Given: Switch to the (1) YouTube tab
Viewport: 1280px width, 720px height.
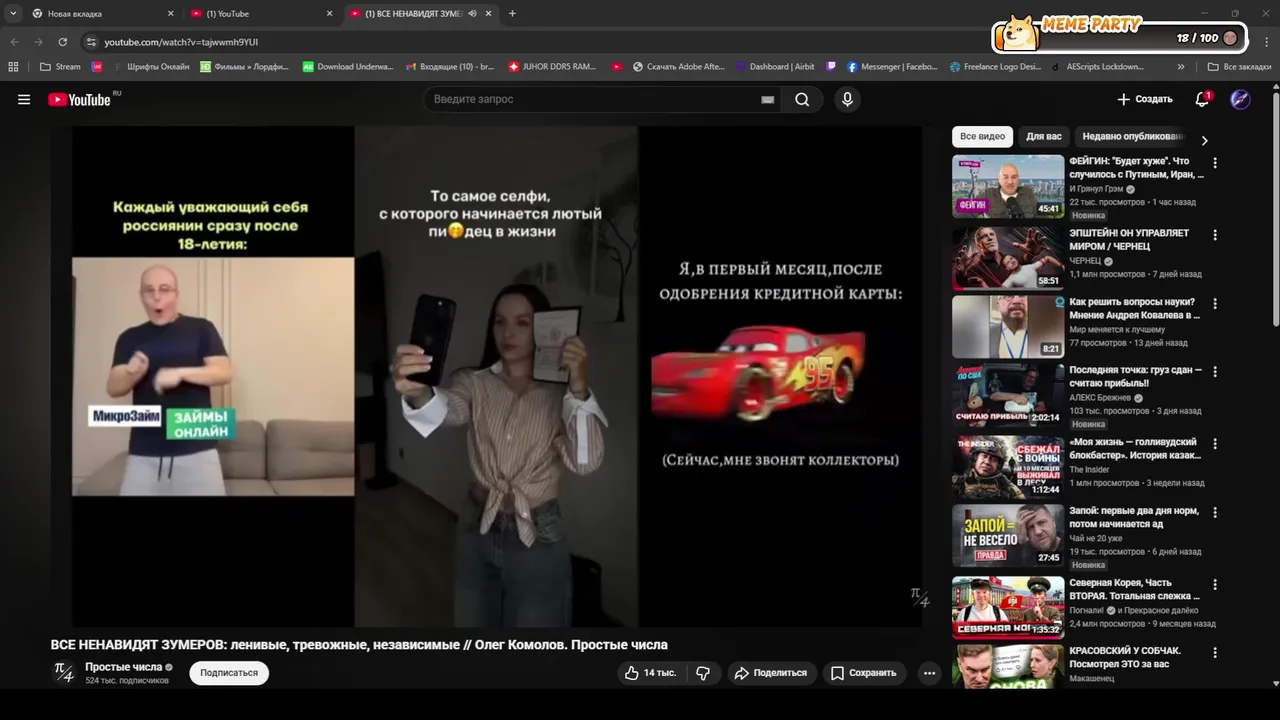Looking at the screenshot, I should pyautogui.click(x=260, y=14).
